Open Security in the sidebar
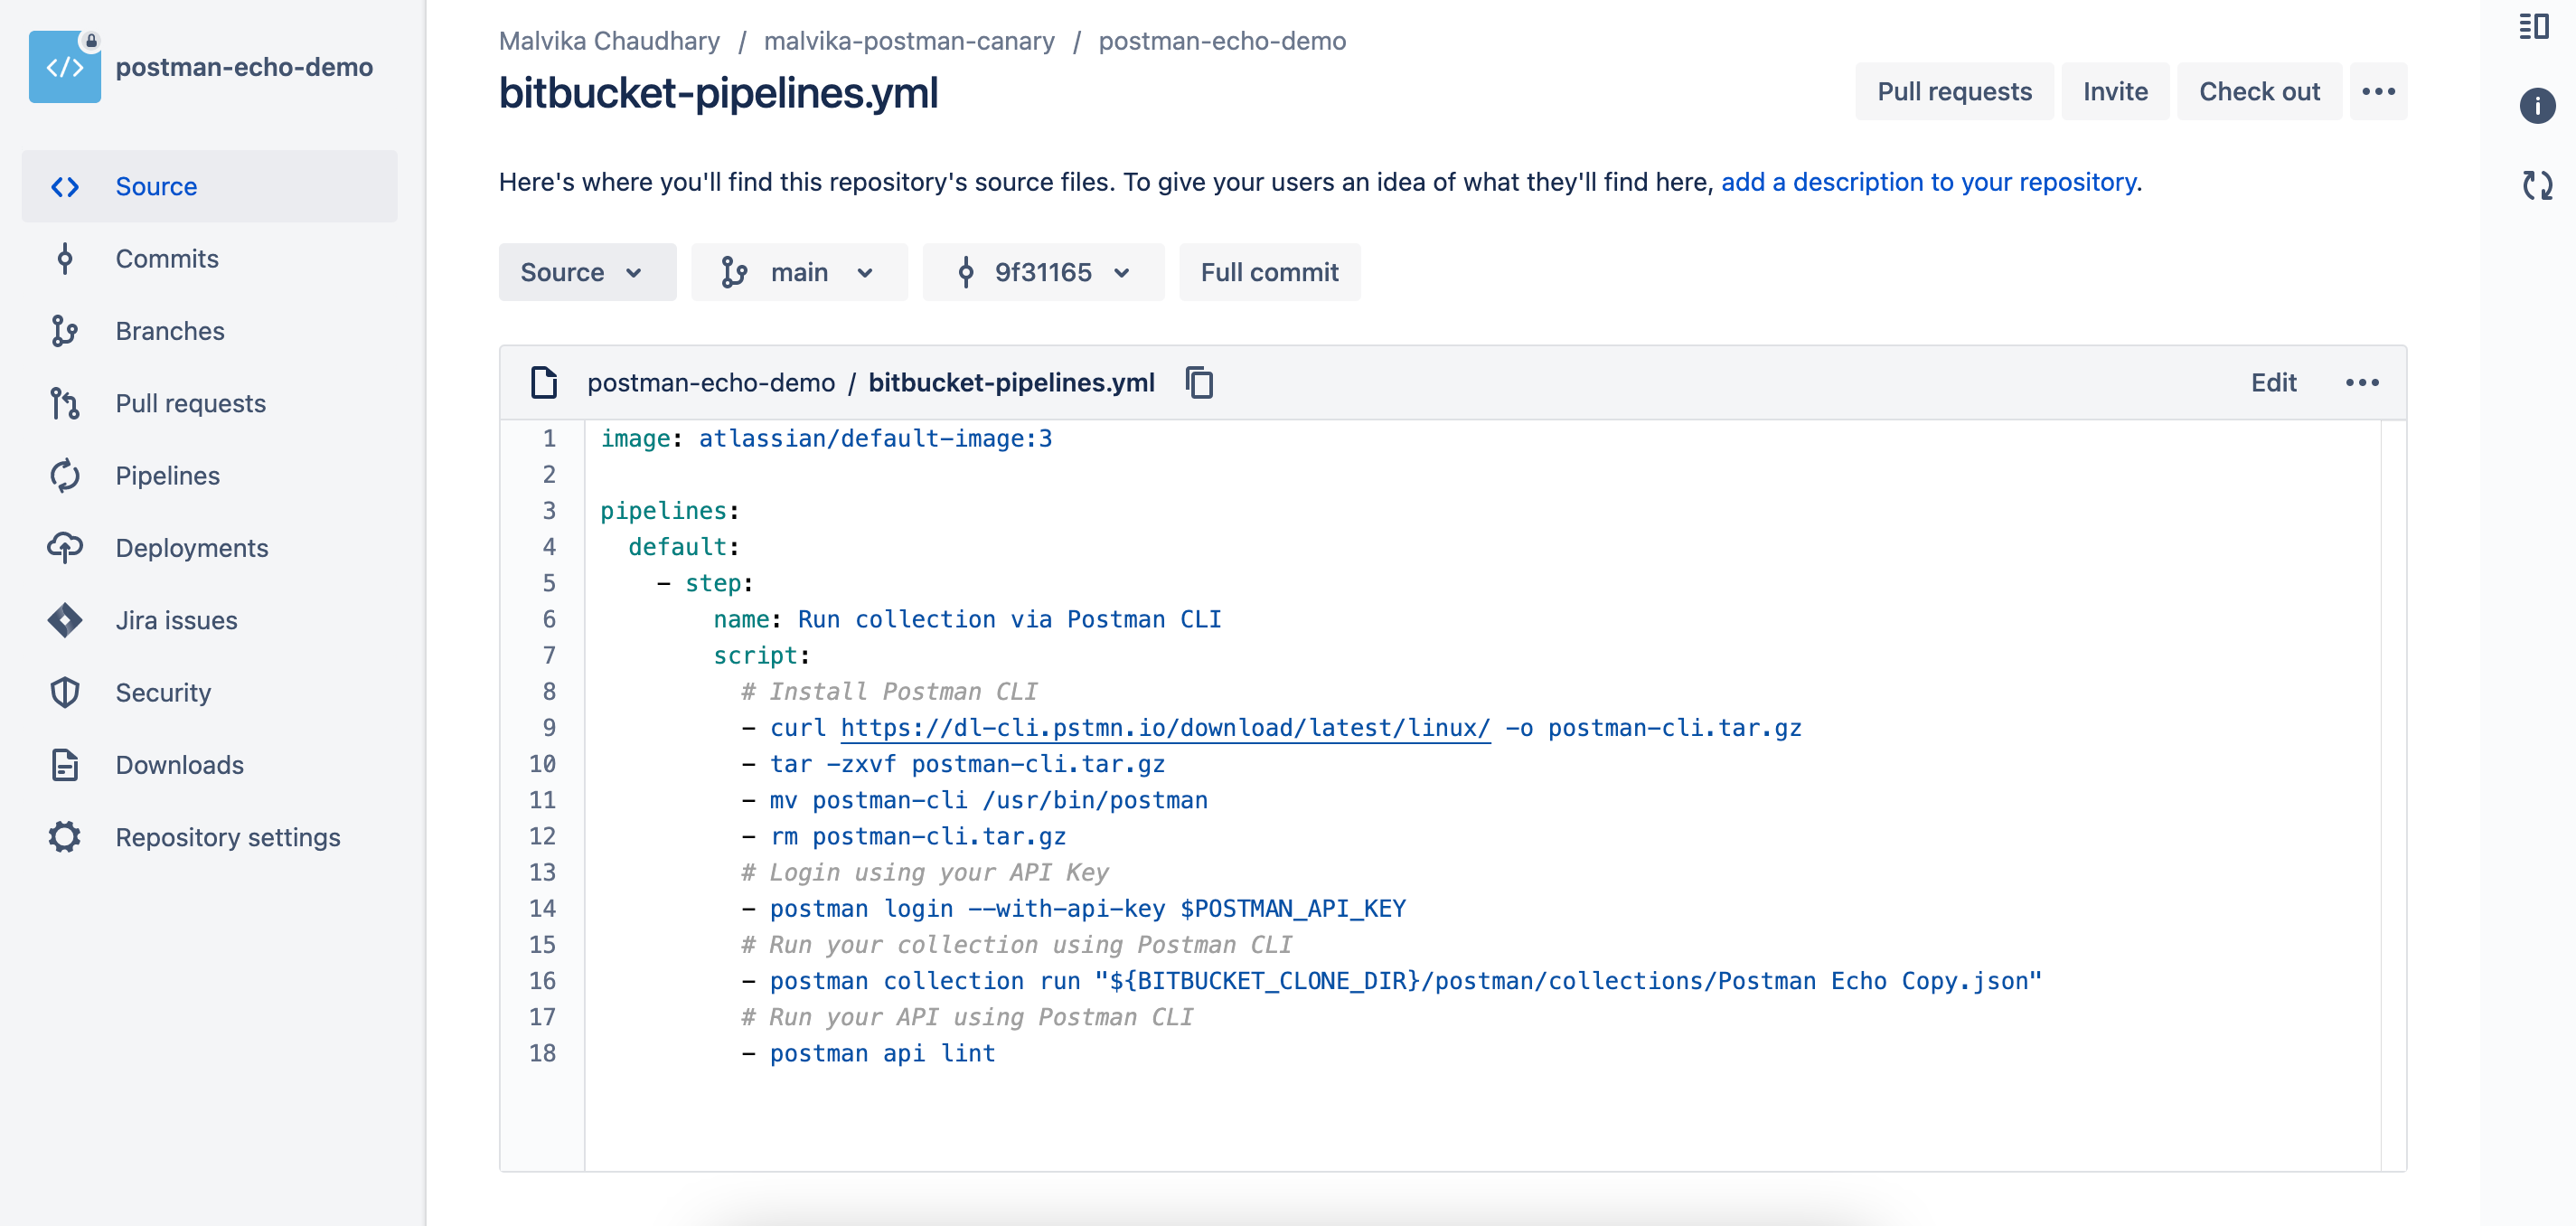 pos(210,693)
